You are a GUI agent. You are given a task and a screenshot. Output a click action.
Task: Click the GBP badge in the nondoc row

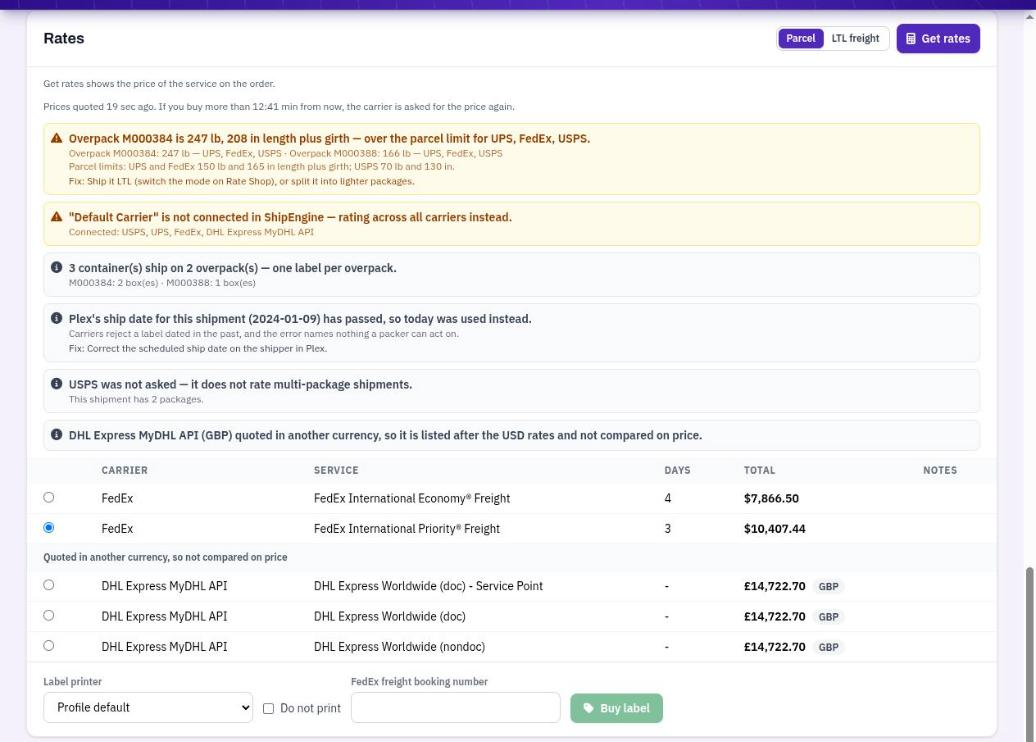[x=829, y=648]
